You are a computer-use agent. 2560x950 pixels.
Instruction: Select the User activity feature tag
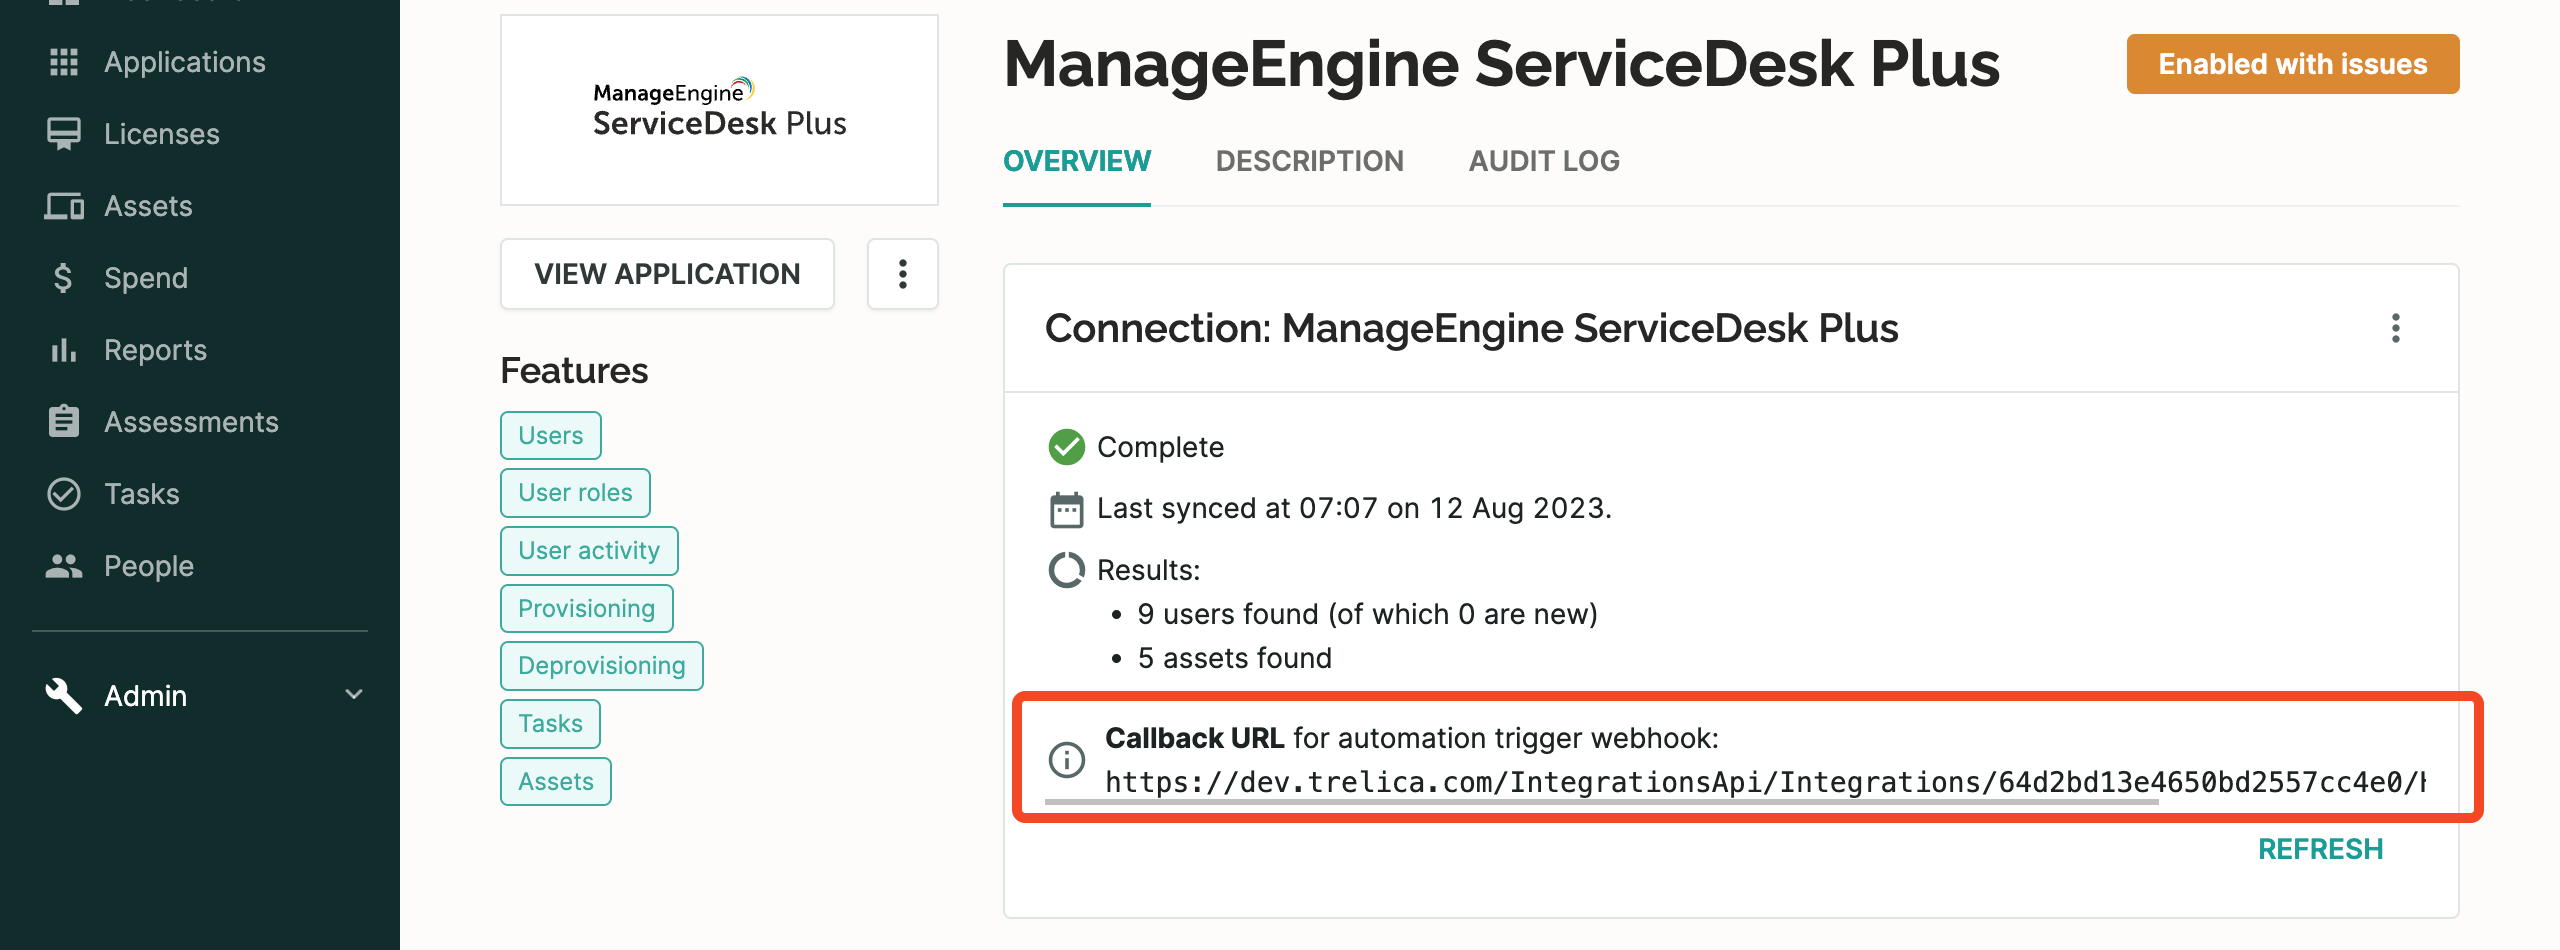(x=589, y=551)
